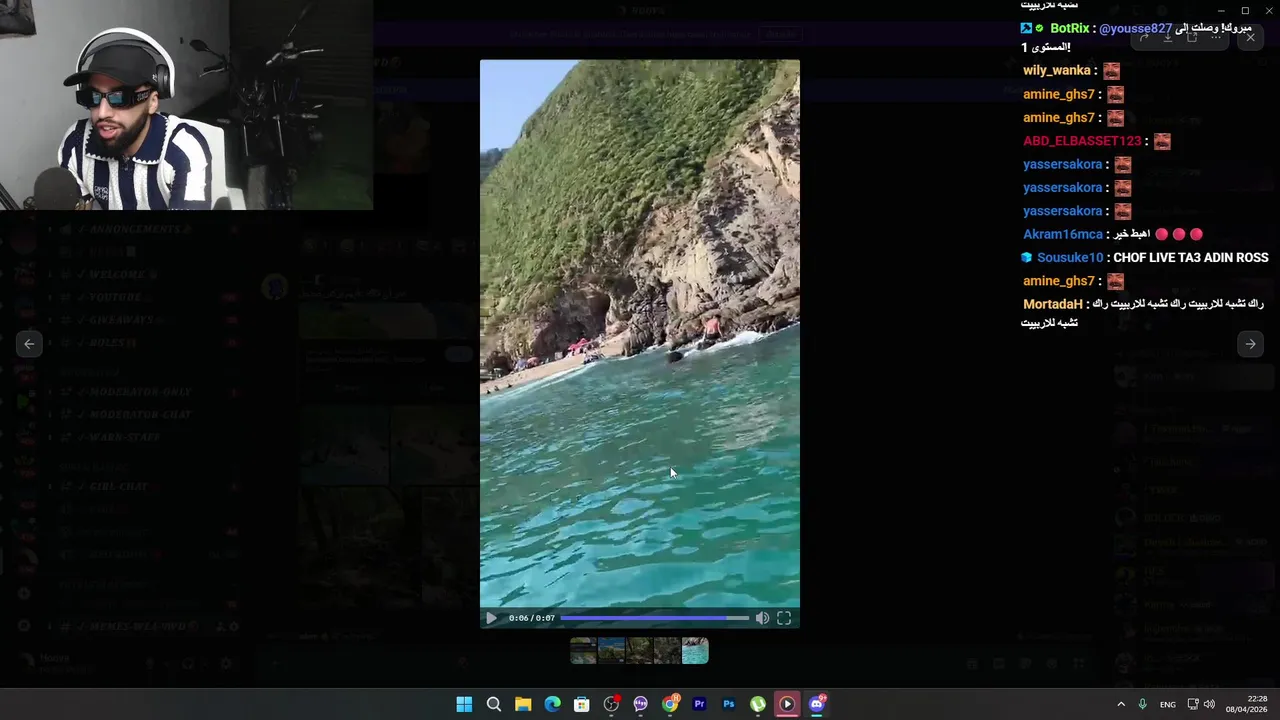This screenshot has height=720, width=1280.
Task: Close the media viewer with the X
Action: click(x=1250, y=38)
